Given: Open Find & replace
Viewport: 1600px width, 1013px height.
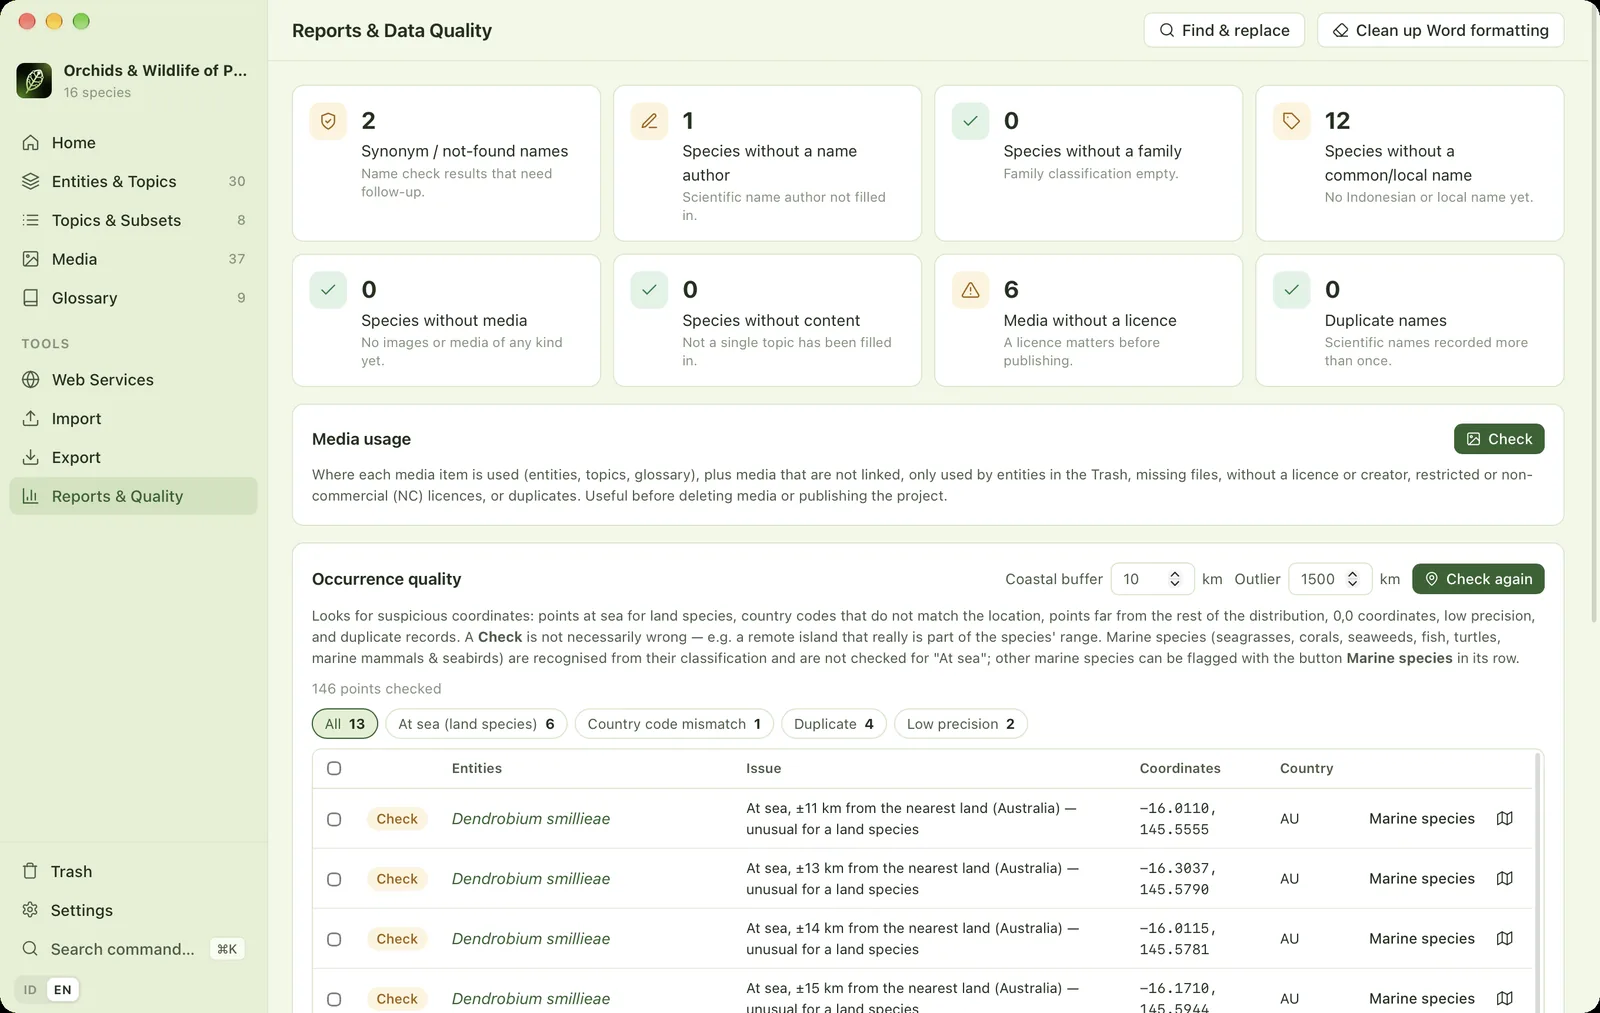Looking at the screenshot, I should 1224,30.
